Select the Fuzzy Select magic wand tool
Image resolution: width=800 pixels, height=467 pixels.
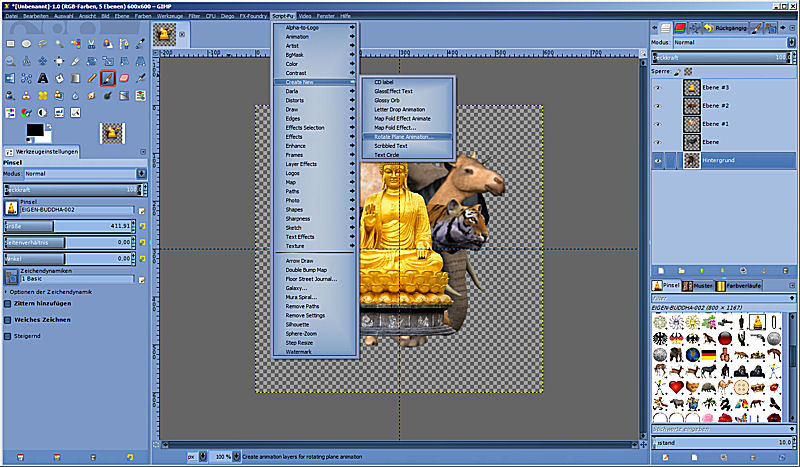(x=59, y=44)
